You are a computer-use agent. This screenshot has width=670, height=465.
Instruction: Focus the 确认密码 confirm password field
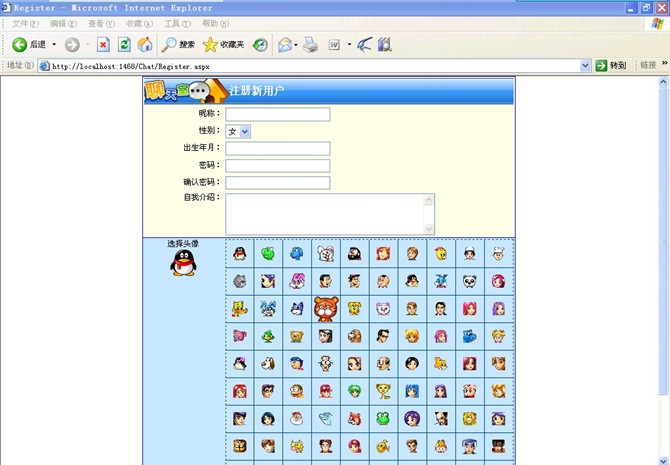tap(278, 182)
